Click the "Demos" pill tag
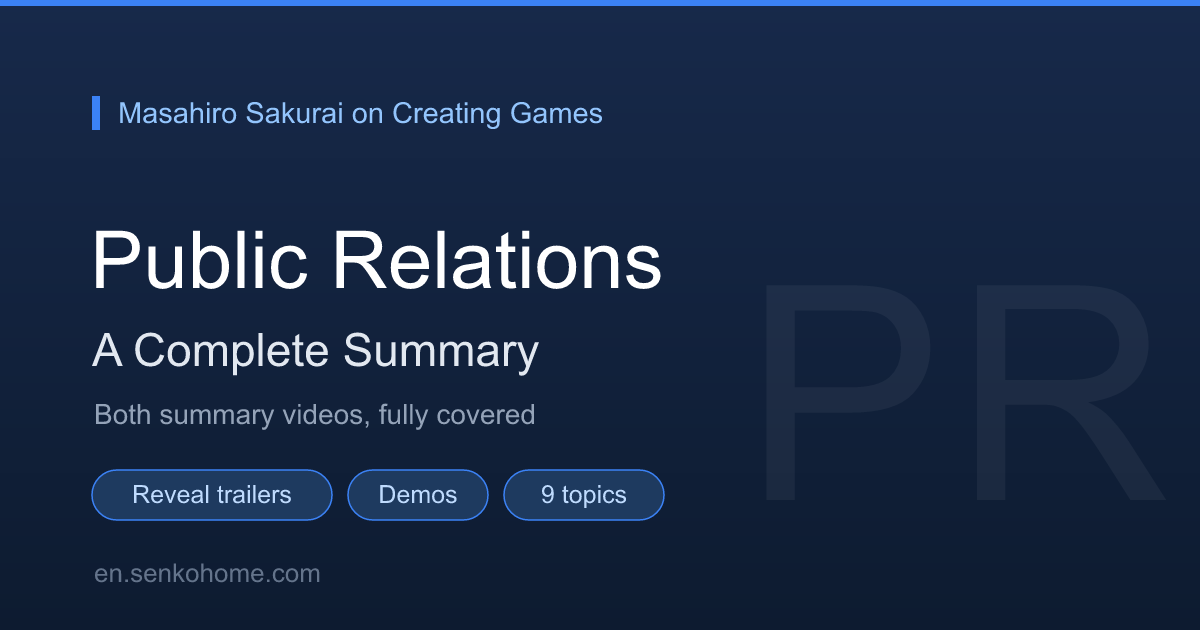Image resolution: width=1200 pixels, height=630 pixels. [418, 495]
